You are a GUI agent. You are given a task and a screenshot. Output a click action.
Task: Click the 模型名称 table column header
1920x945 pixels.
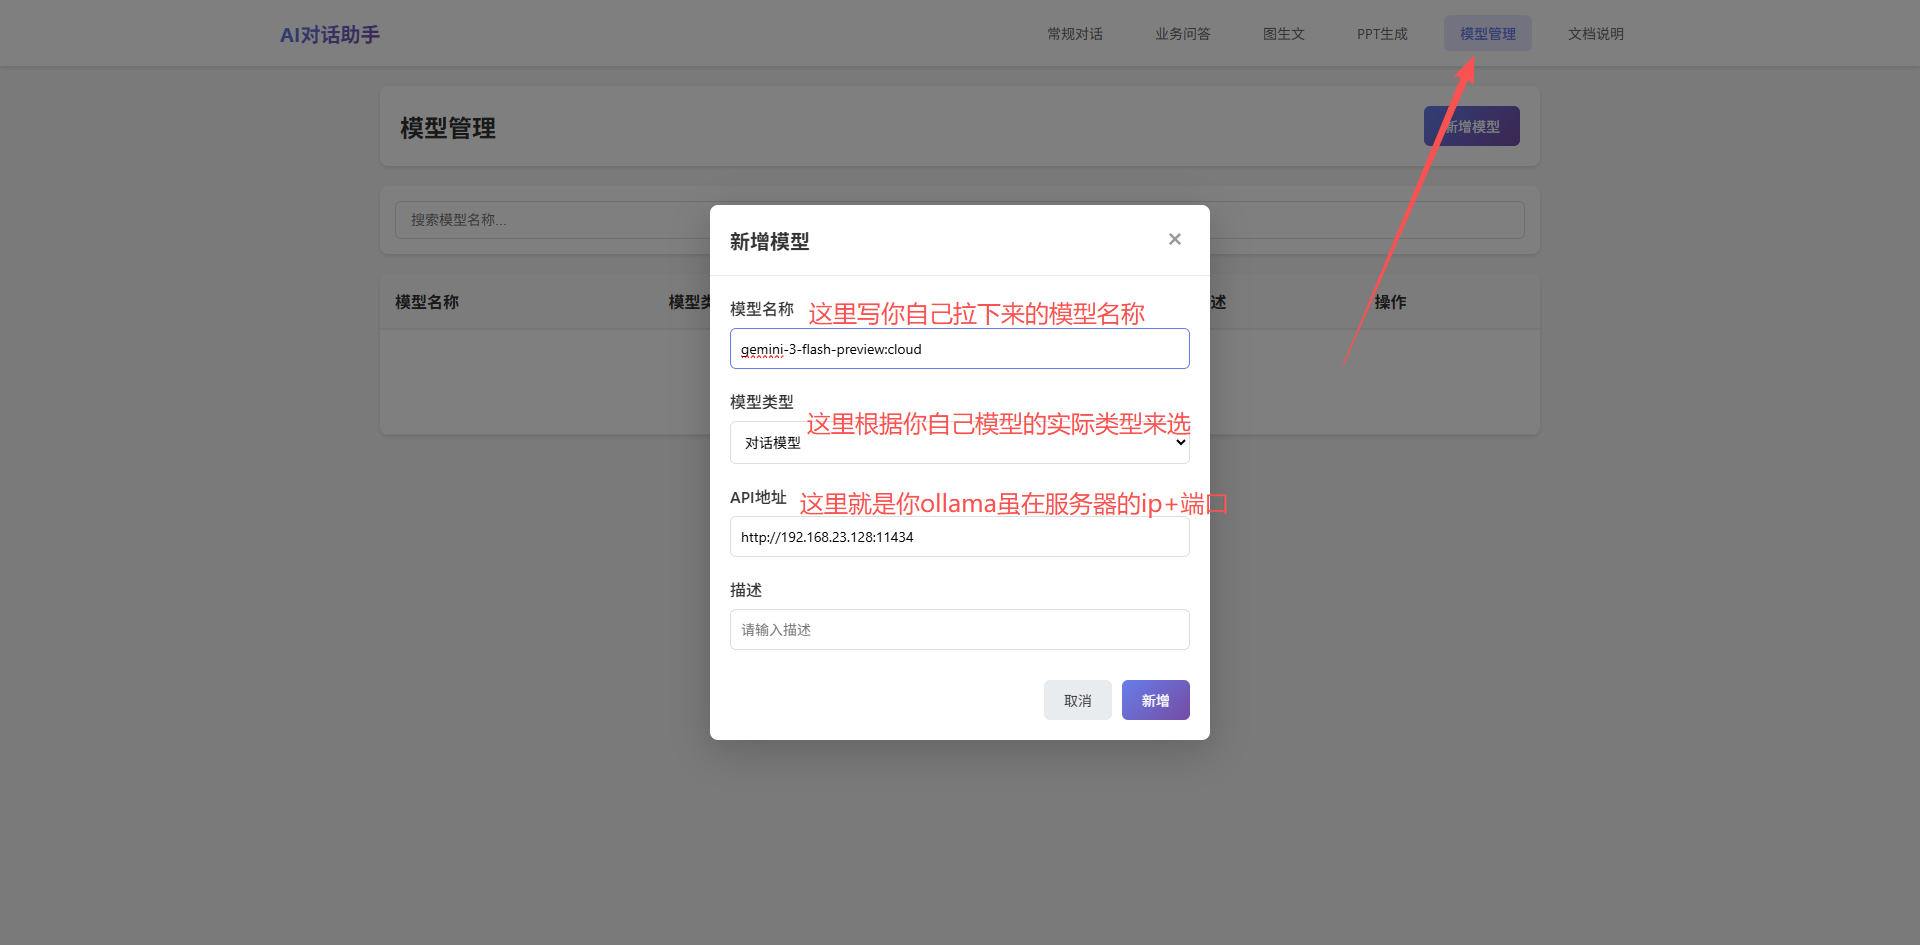point(427,302)
